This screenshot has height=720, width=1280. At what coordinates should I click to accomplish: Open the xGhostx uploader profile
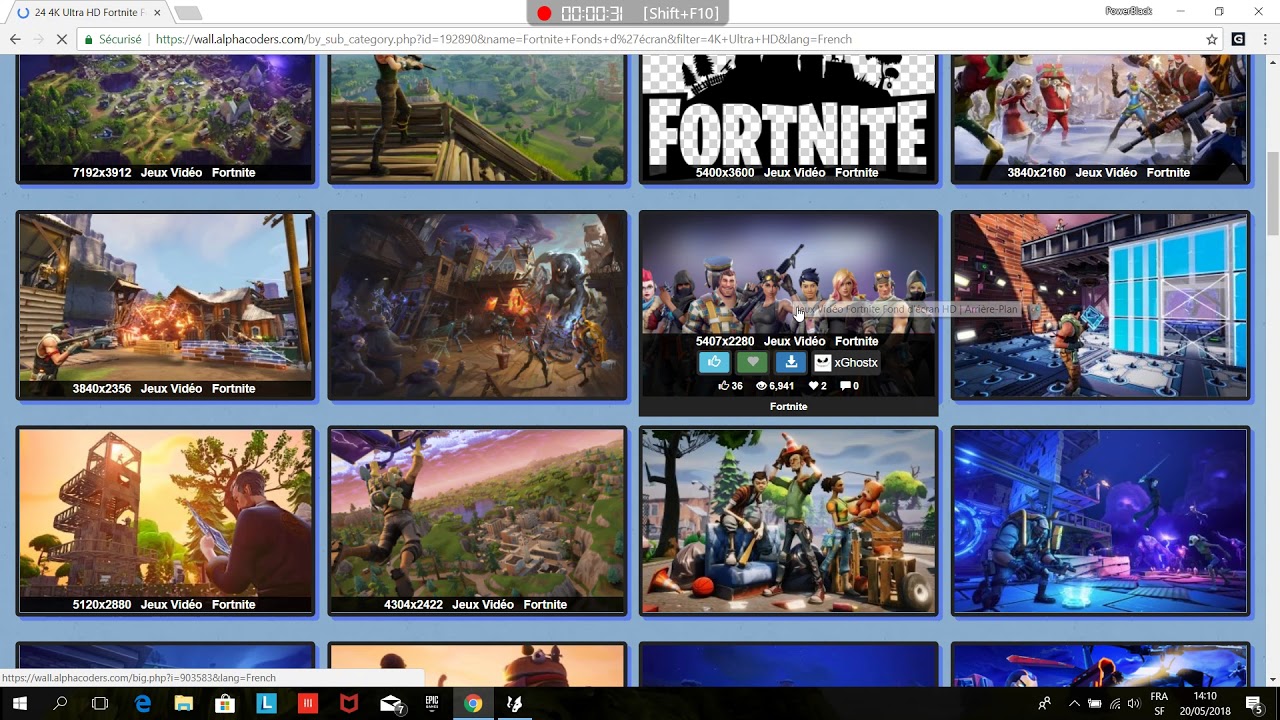pos(856,363)
